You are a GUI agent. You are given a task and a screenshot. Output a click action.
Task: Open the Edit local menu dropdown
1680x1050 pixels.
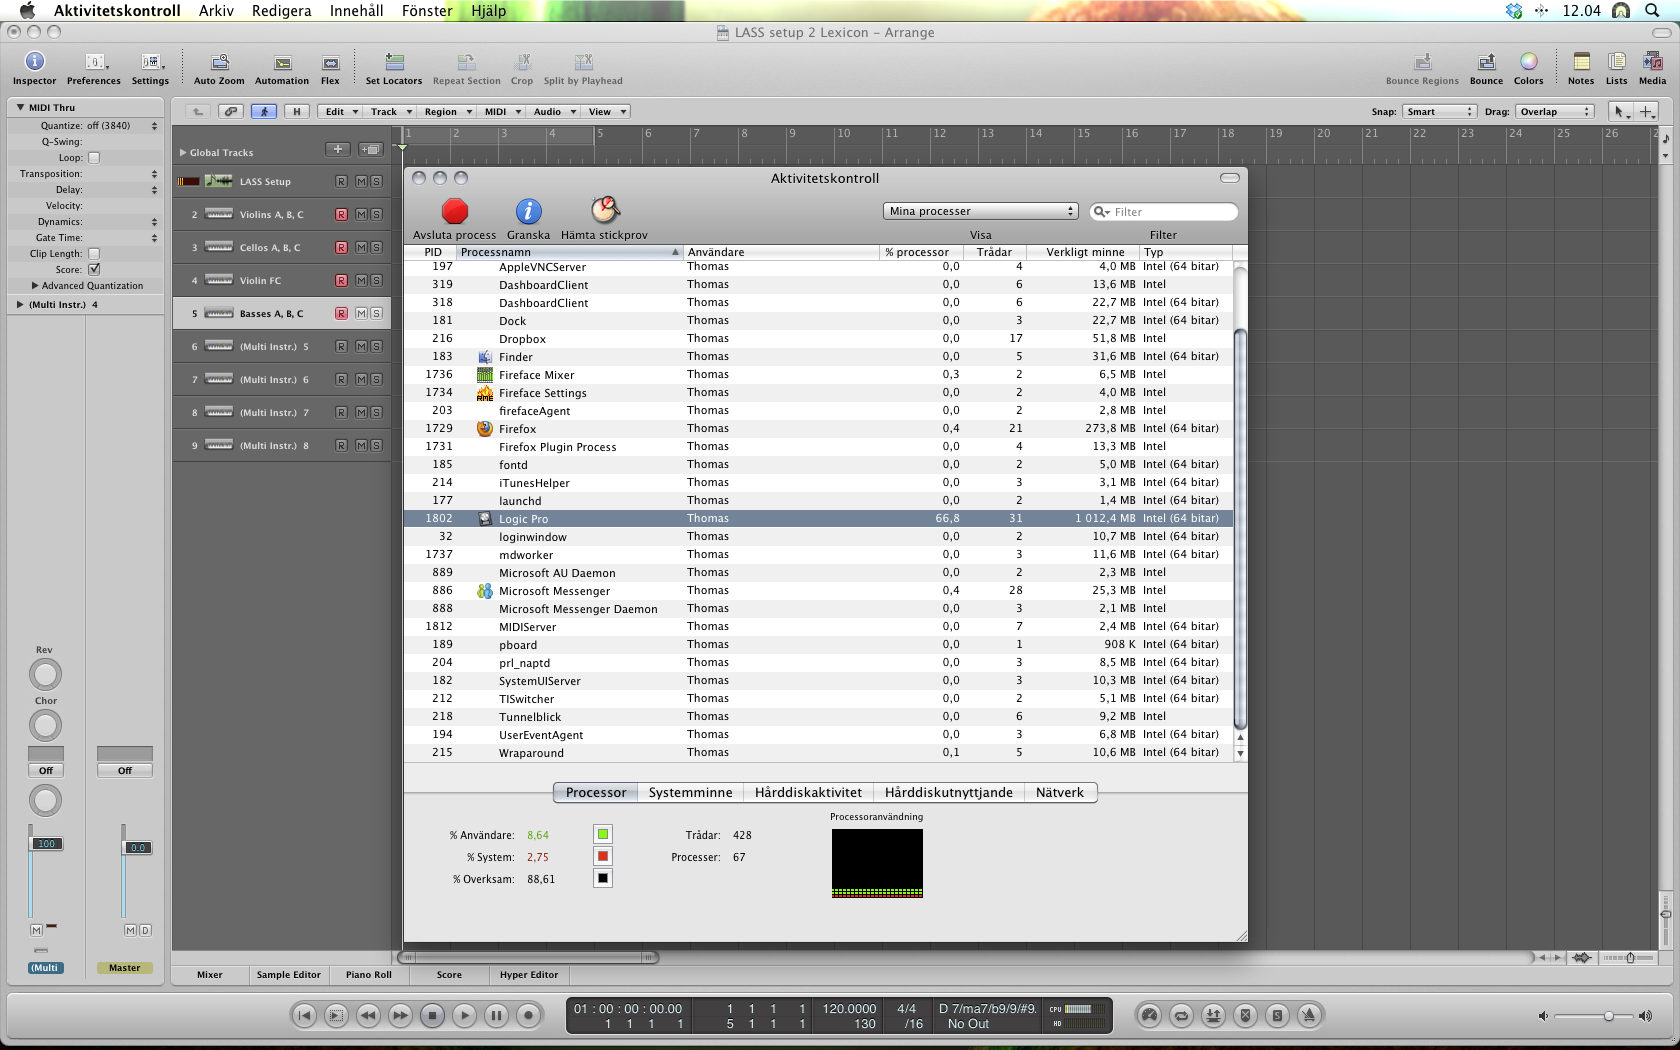pos(340,111)
